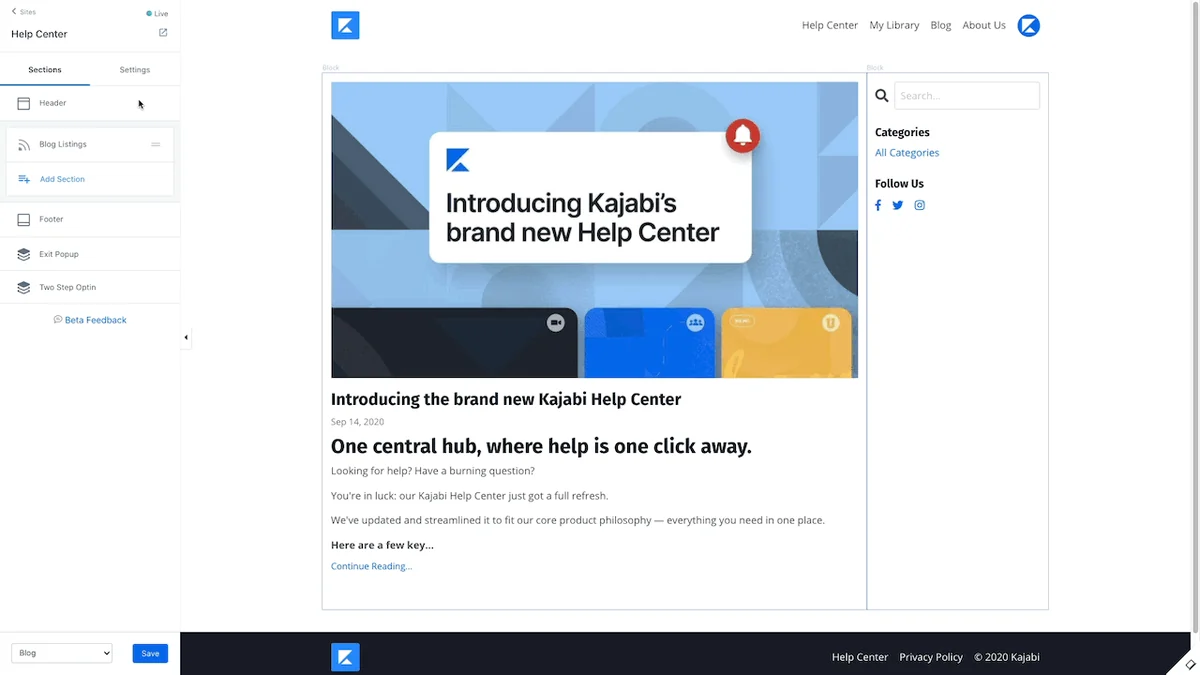Grab the Blog Listings drag handle
The height and width of the screenshot is (675, 1200).
tap(156, 145)
